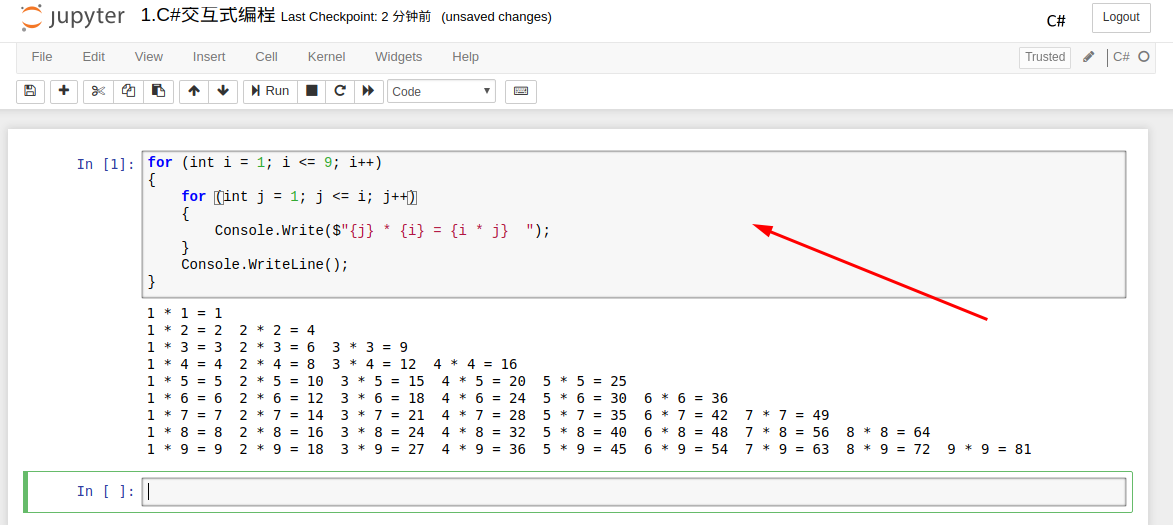This screenshot has height=525, width=1173.
Task: Insert a cell below with plus icon
Action: [x=64, y=91]
